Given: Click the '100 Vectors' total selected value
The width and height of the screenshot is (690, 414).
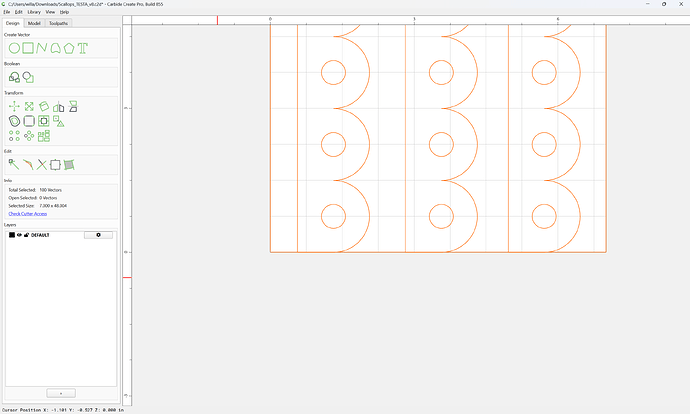Looking at the screenshot, I should tap(51, 190).
